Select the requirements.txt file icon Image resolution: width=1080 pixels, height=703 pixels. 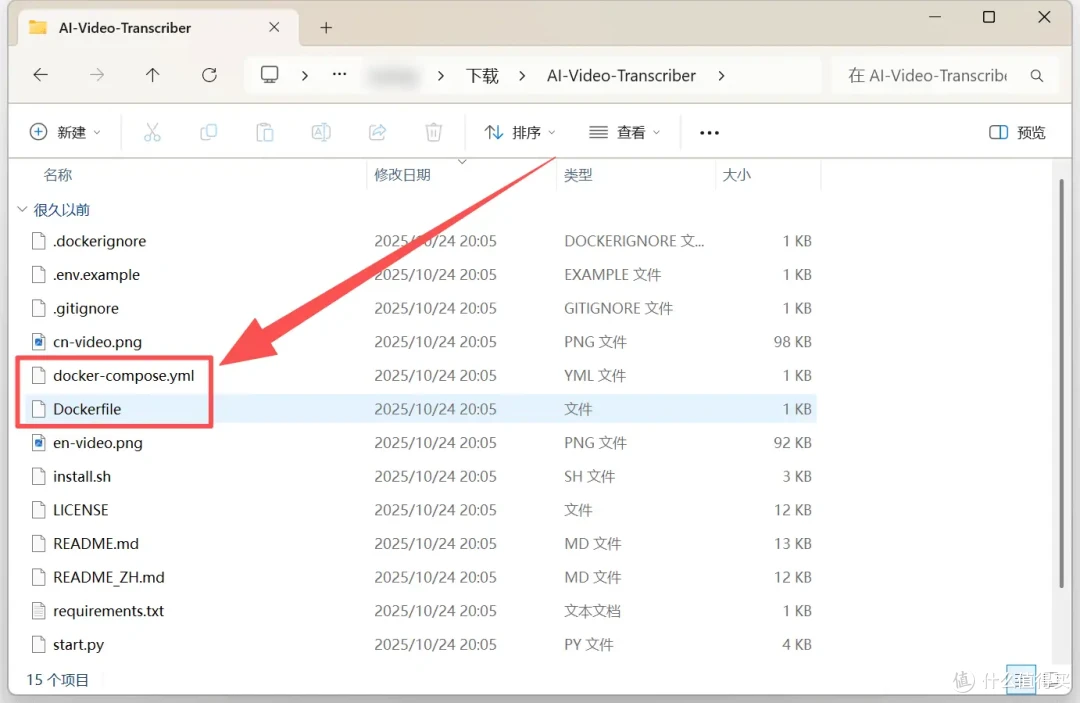coord(39,611)
